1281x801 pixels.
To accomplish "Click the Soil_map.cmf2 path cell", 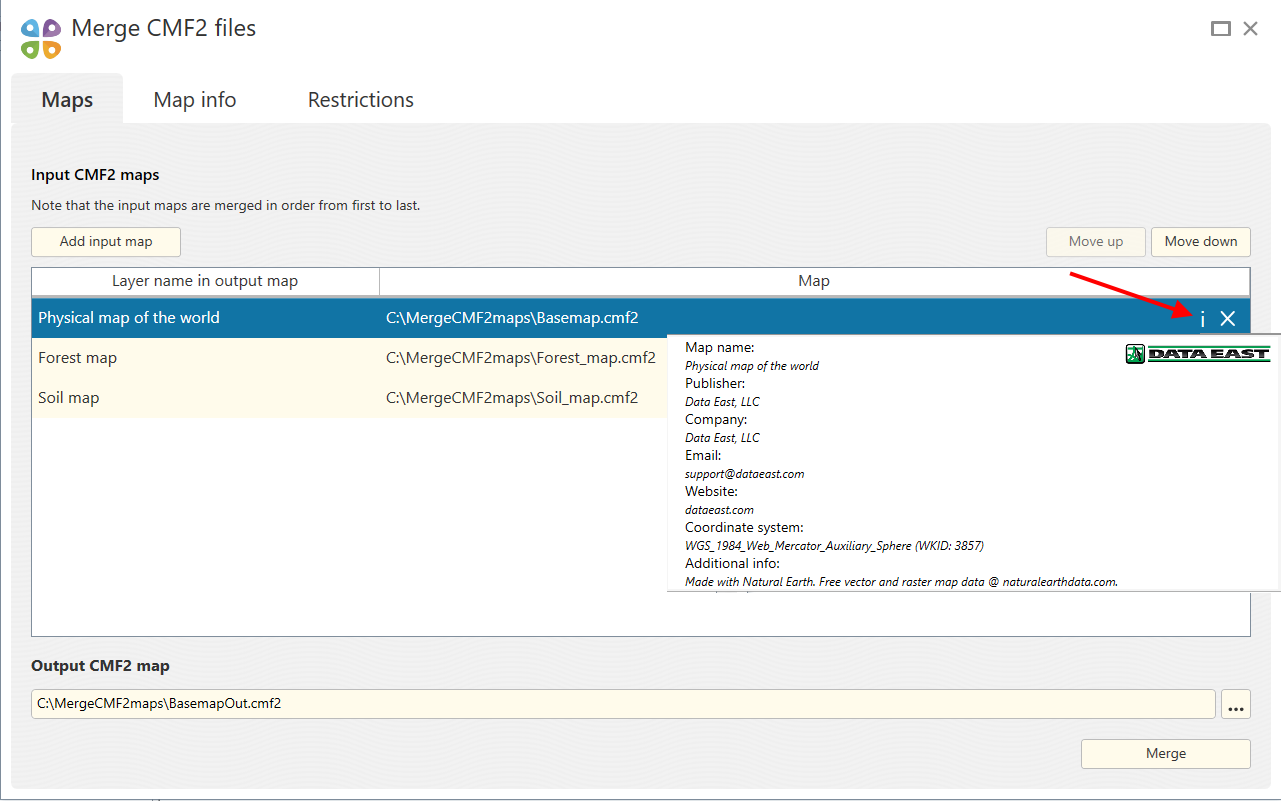I will (512, 398).
